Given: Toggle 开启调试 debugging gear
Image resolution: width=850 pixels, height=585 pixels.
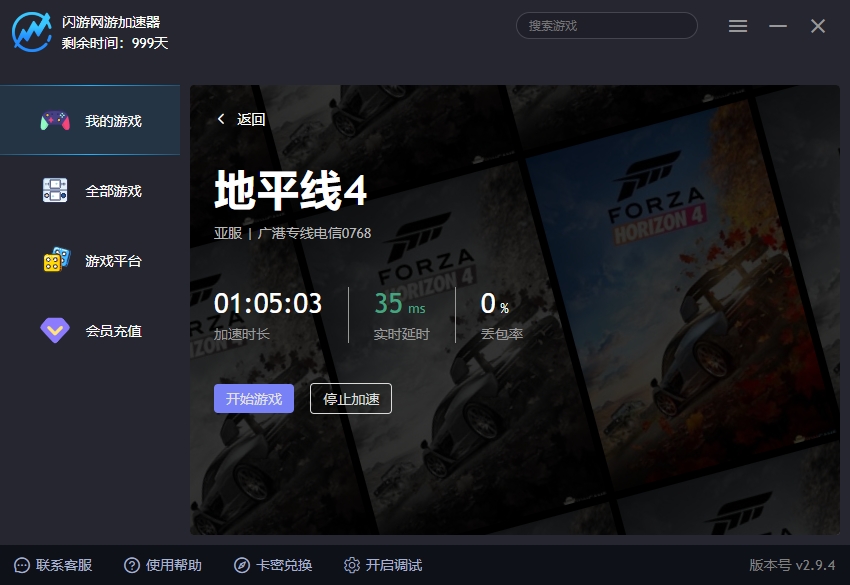Looking at the screenshot, I should coord(352,565).
